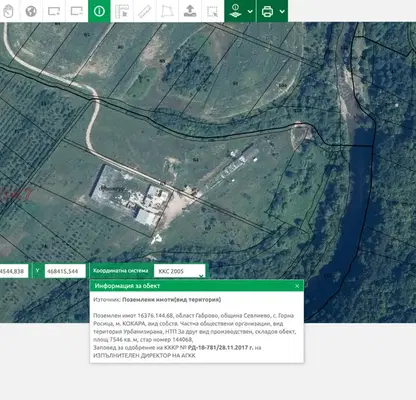Choose the zoom-in rectangle tool
This screenshot has height=400, width=416.
[x=54, y=11]
